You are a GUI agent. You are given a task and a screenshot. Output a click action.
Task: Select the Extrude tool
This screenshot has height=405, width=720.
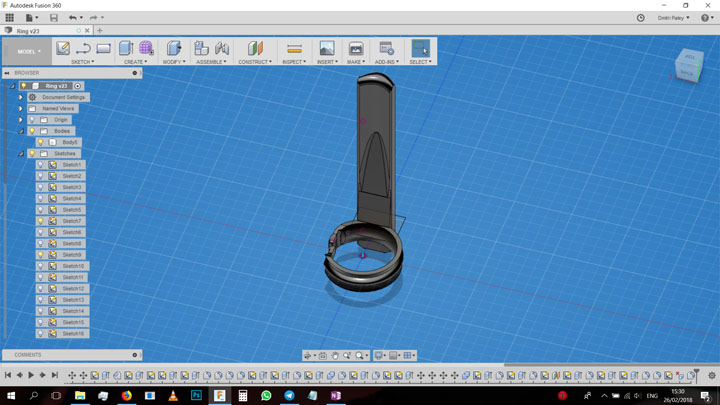pyautogui.click(x=126, y=48)
